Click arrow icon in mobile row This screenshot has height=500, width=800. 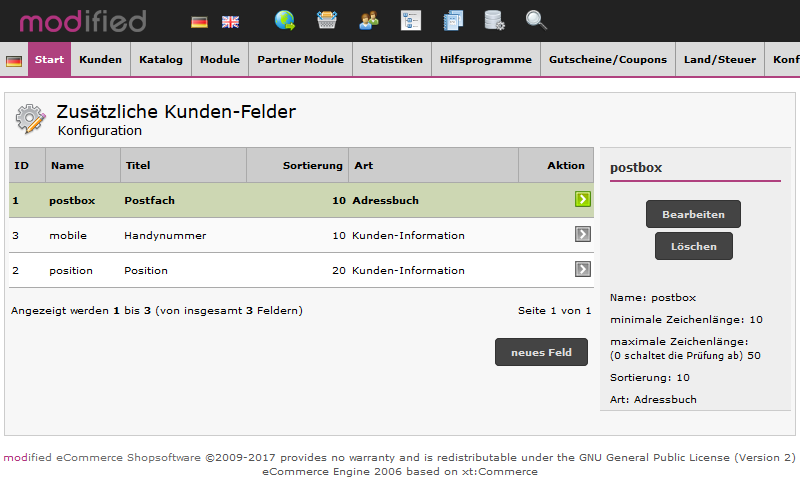click(x=583, y=234)
